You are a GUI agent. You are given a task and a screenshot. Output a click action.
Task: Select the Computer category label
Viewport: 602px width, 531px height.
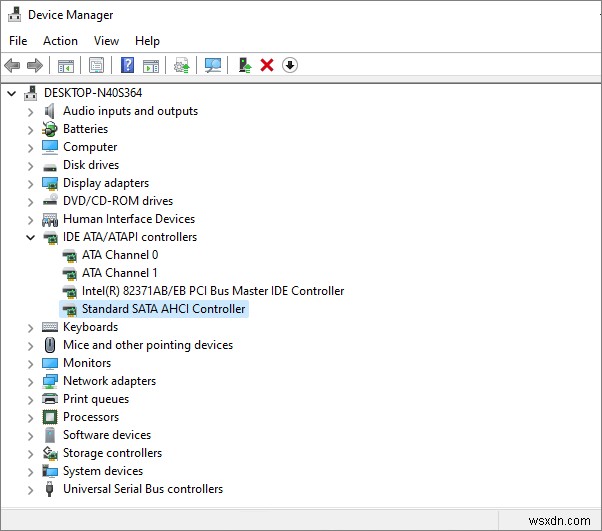coord(90,147)
